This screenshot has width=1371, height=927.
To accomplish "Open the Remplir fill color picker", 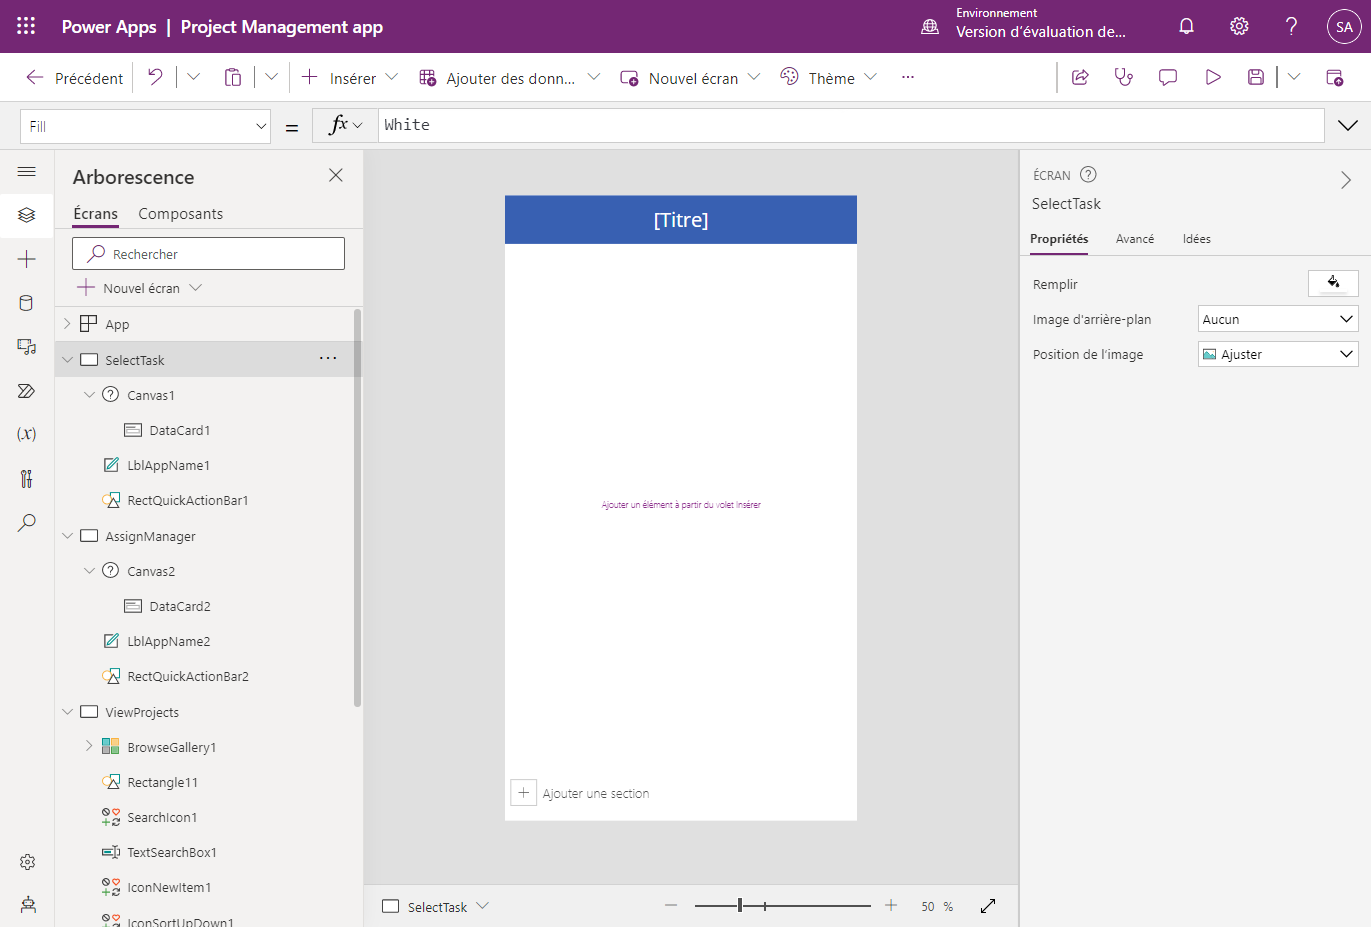I will click(x=1333, y=284).
